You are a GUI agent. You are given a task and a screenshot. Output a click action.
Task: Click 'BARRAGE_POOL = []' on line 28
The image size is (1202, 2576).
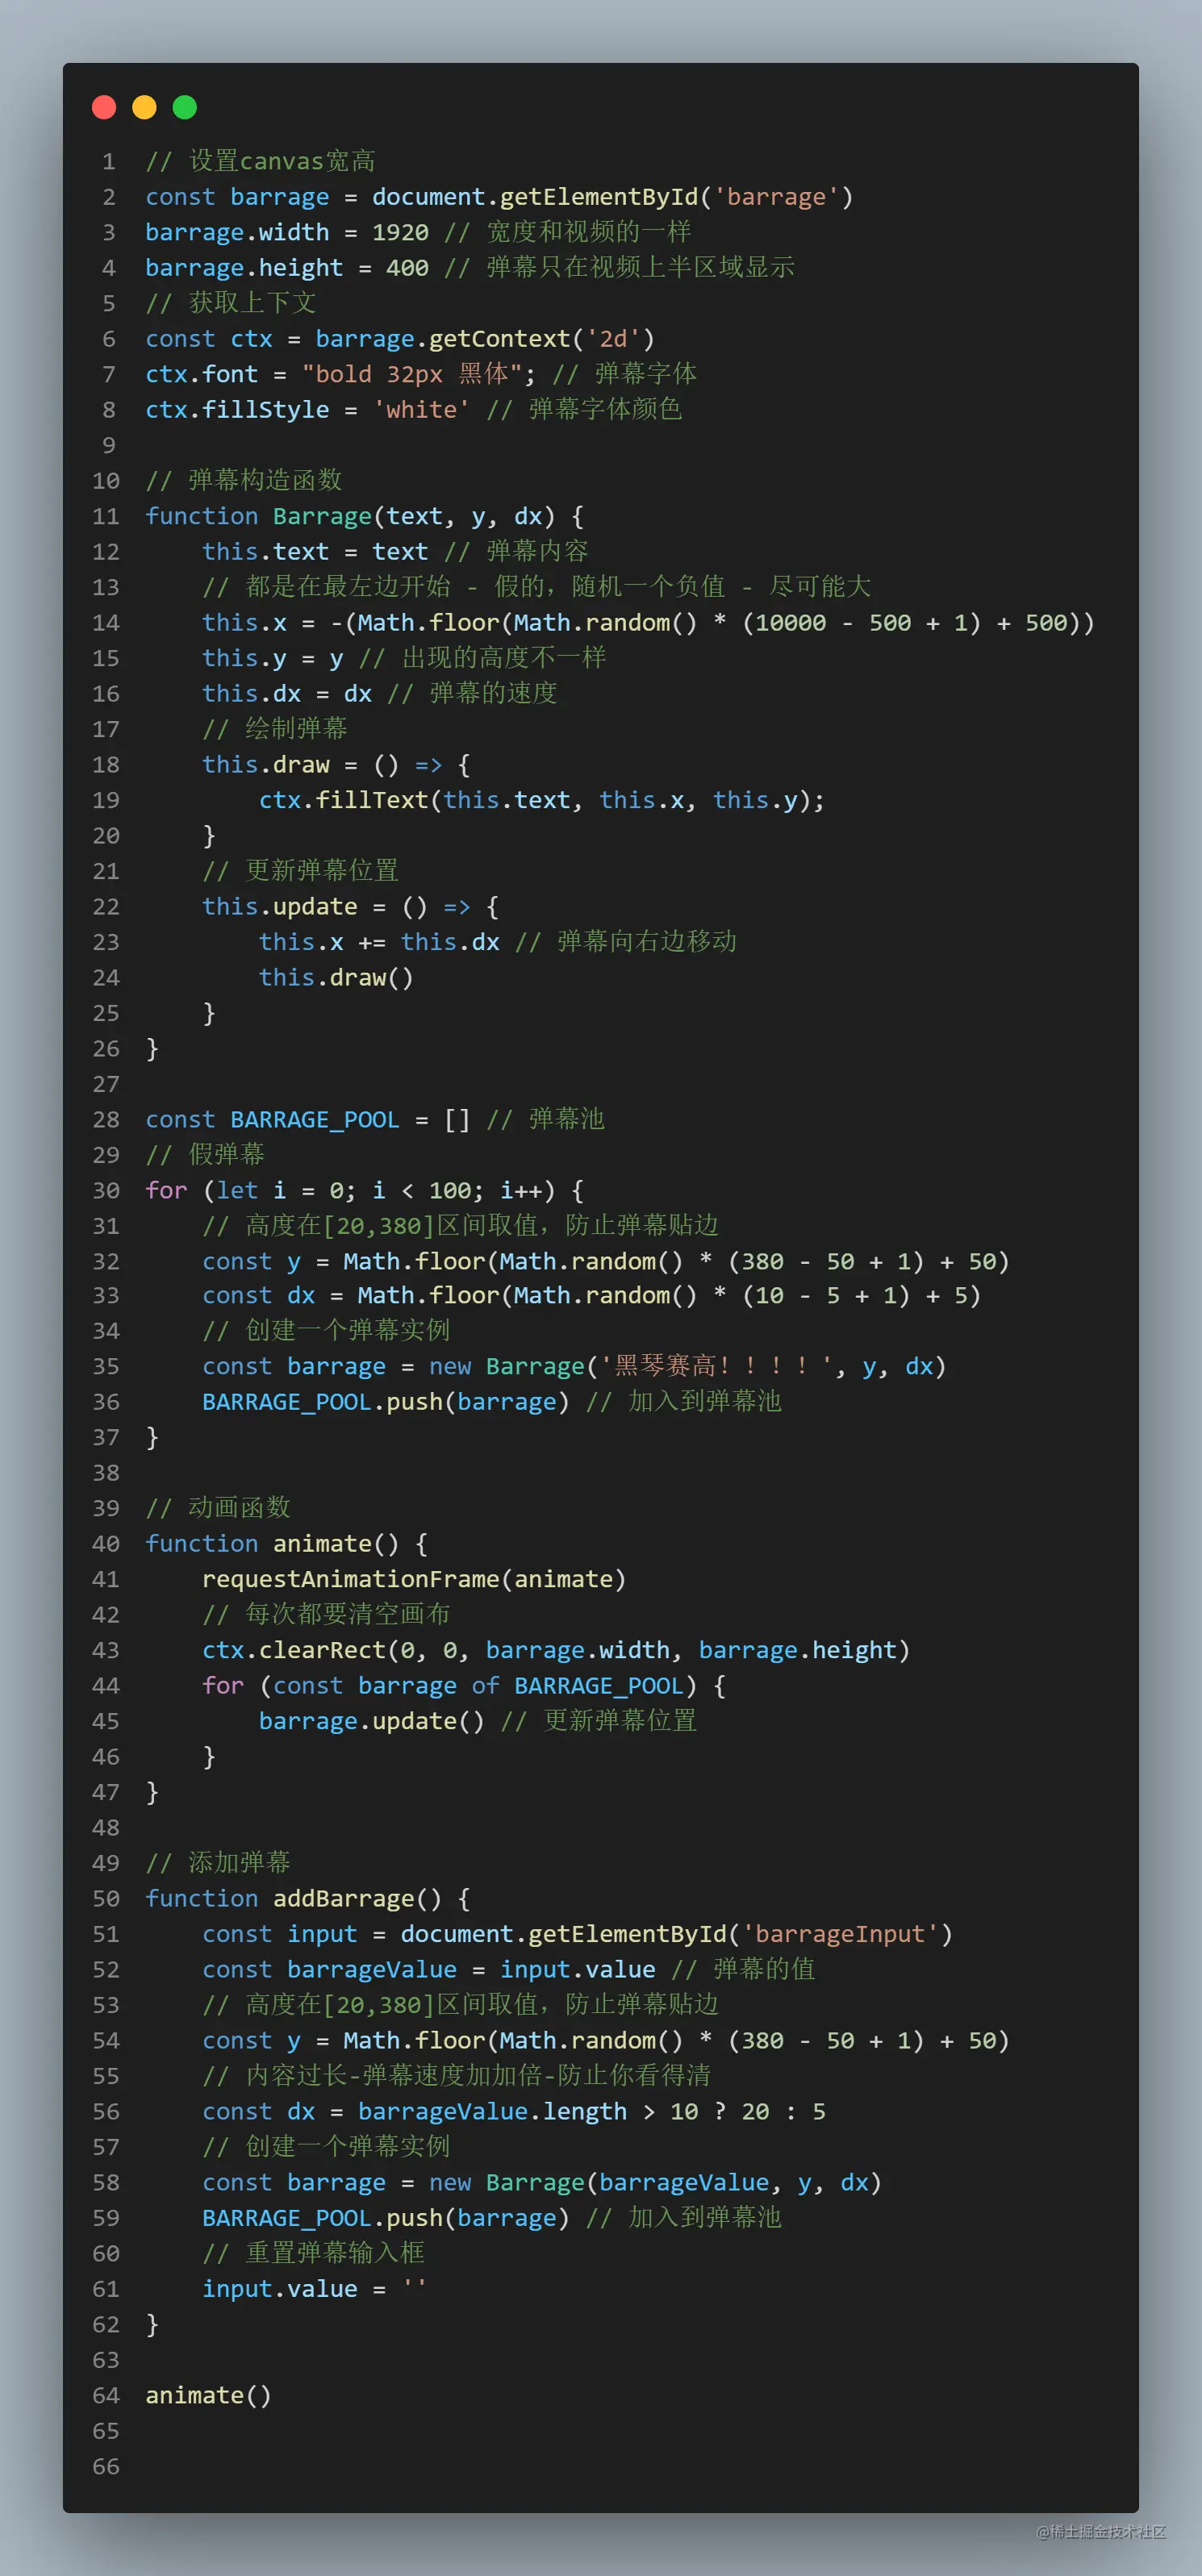pyautogui.click(x=350, y=1120)
